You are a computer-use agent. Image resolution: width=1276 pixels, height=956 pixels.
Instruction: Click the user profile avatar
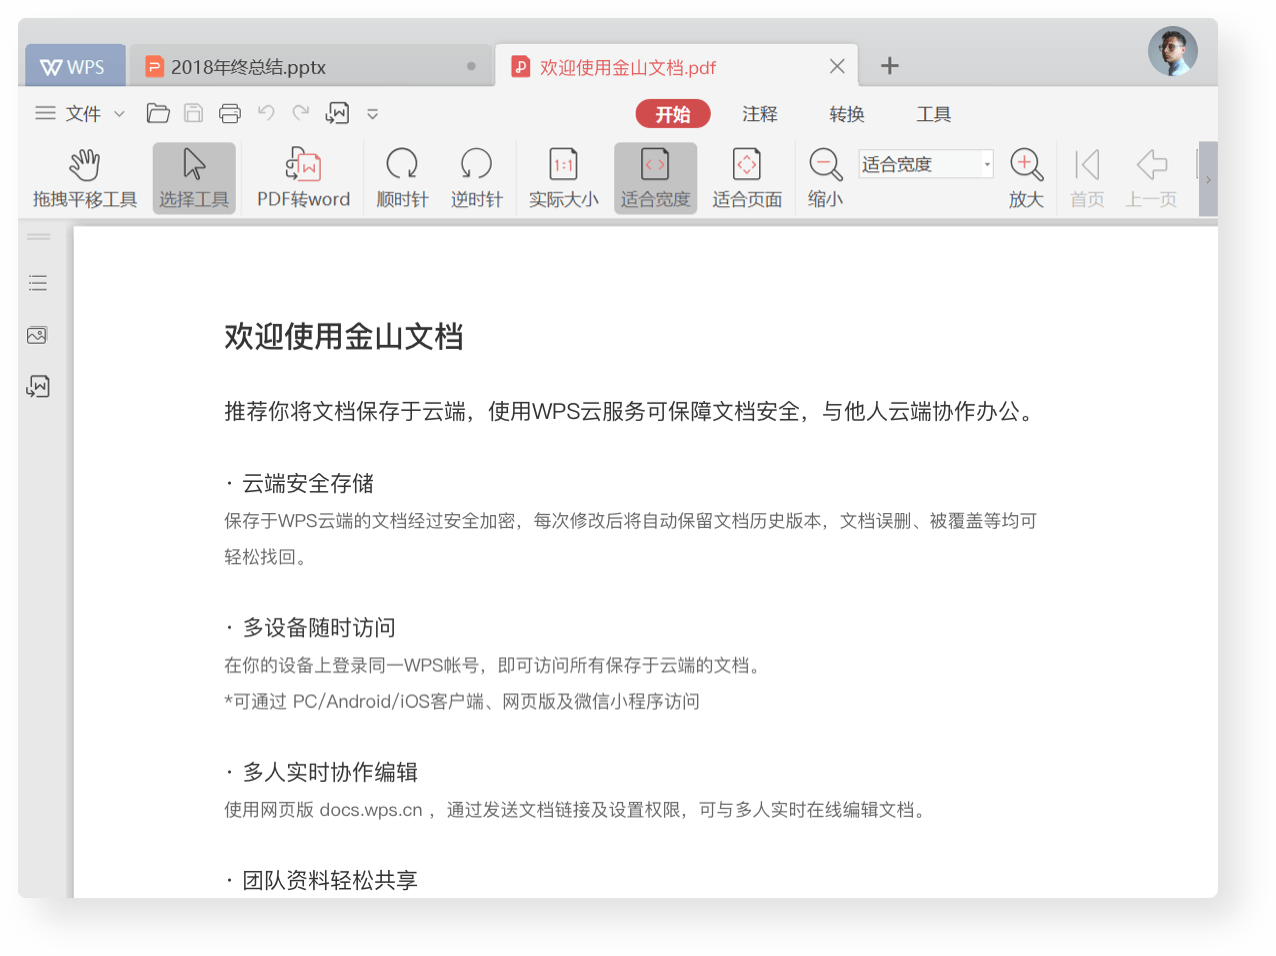(x=1172, y=52)
